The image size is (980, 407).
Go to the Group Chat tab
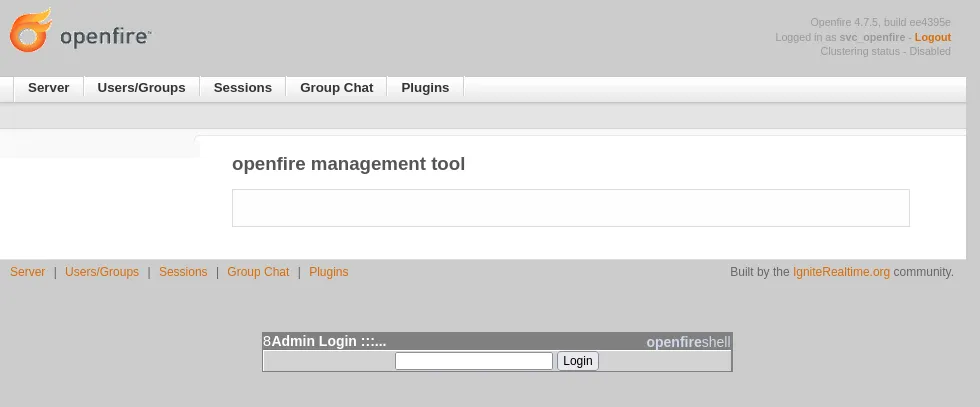336,88
